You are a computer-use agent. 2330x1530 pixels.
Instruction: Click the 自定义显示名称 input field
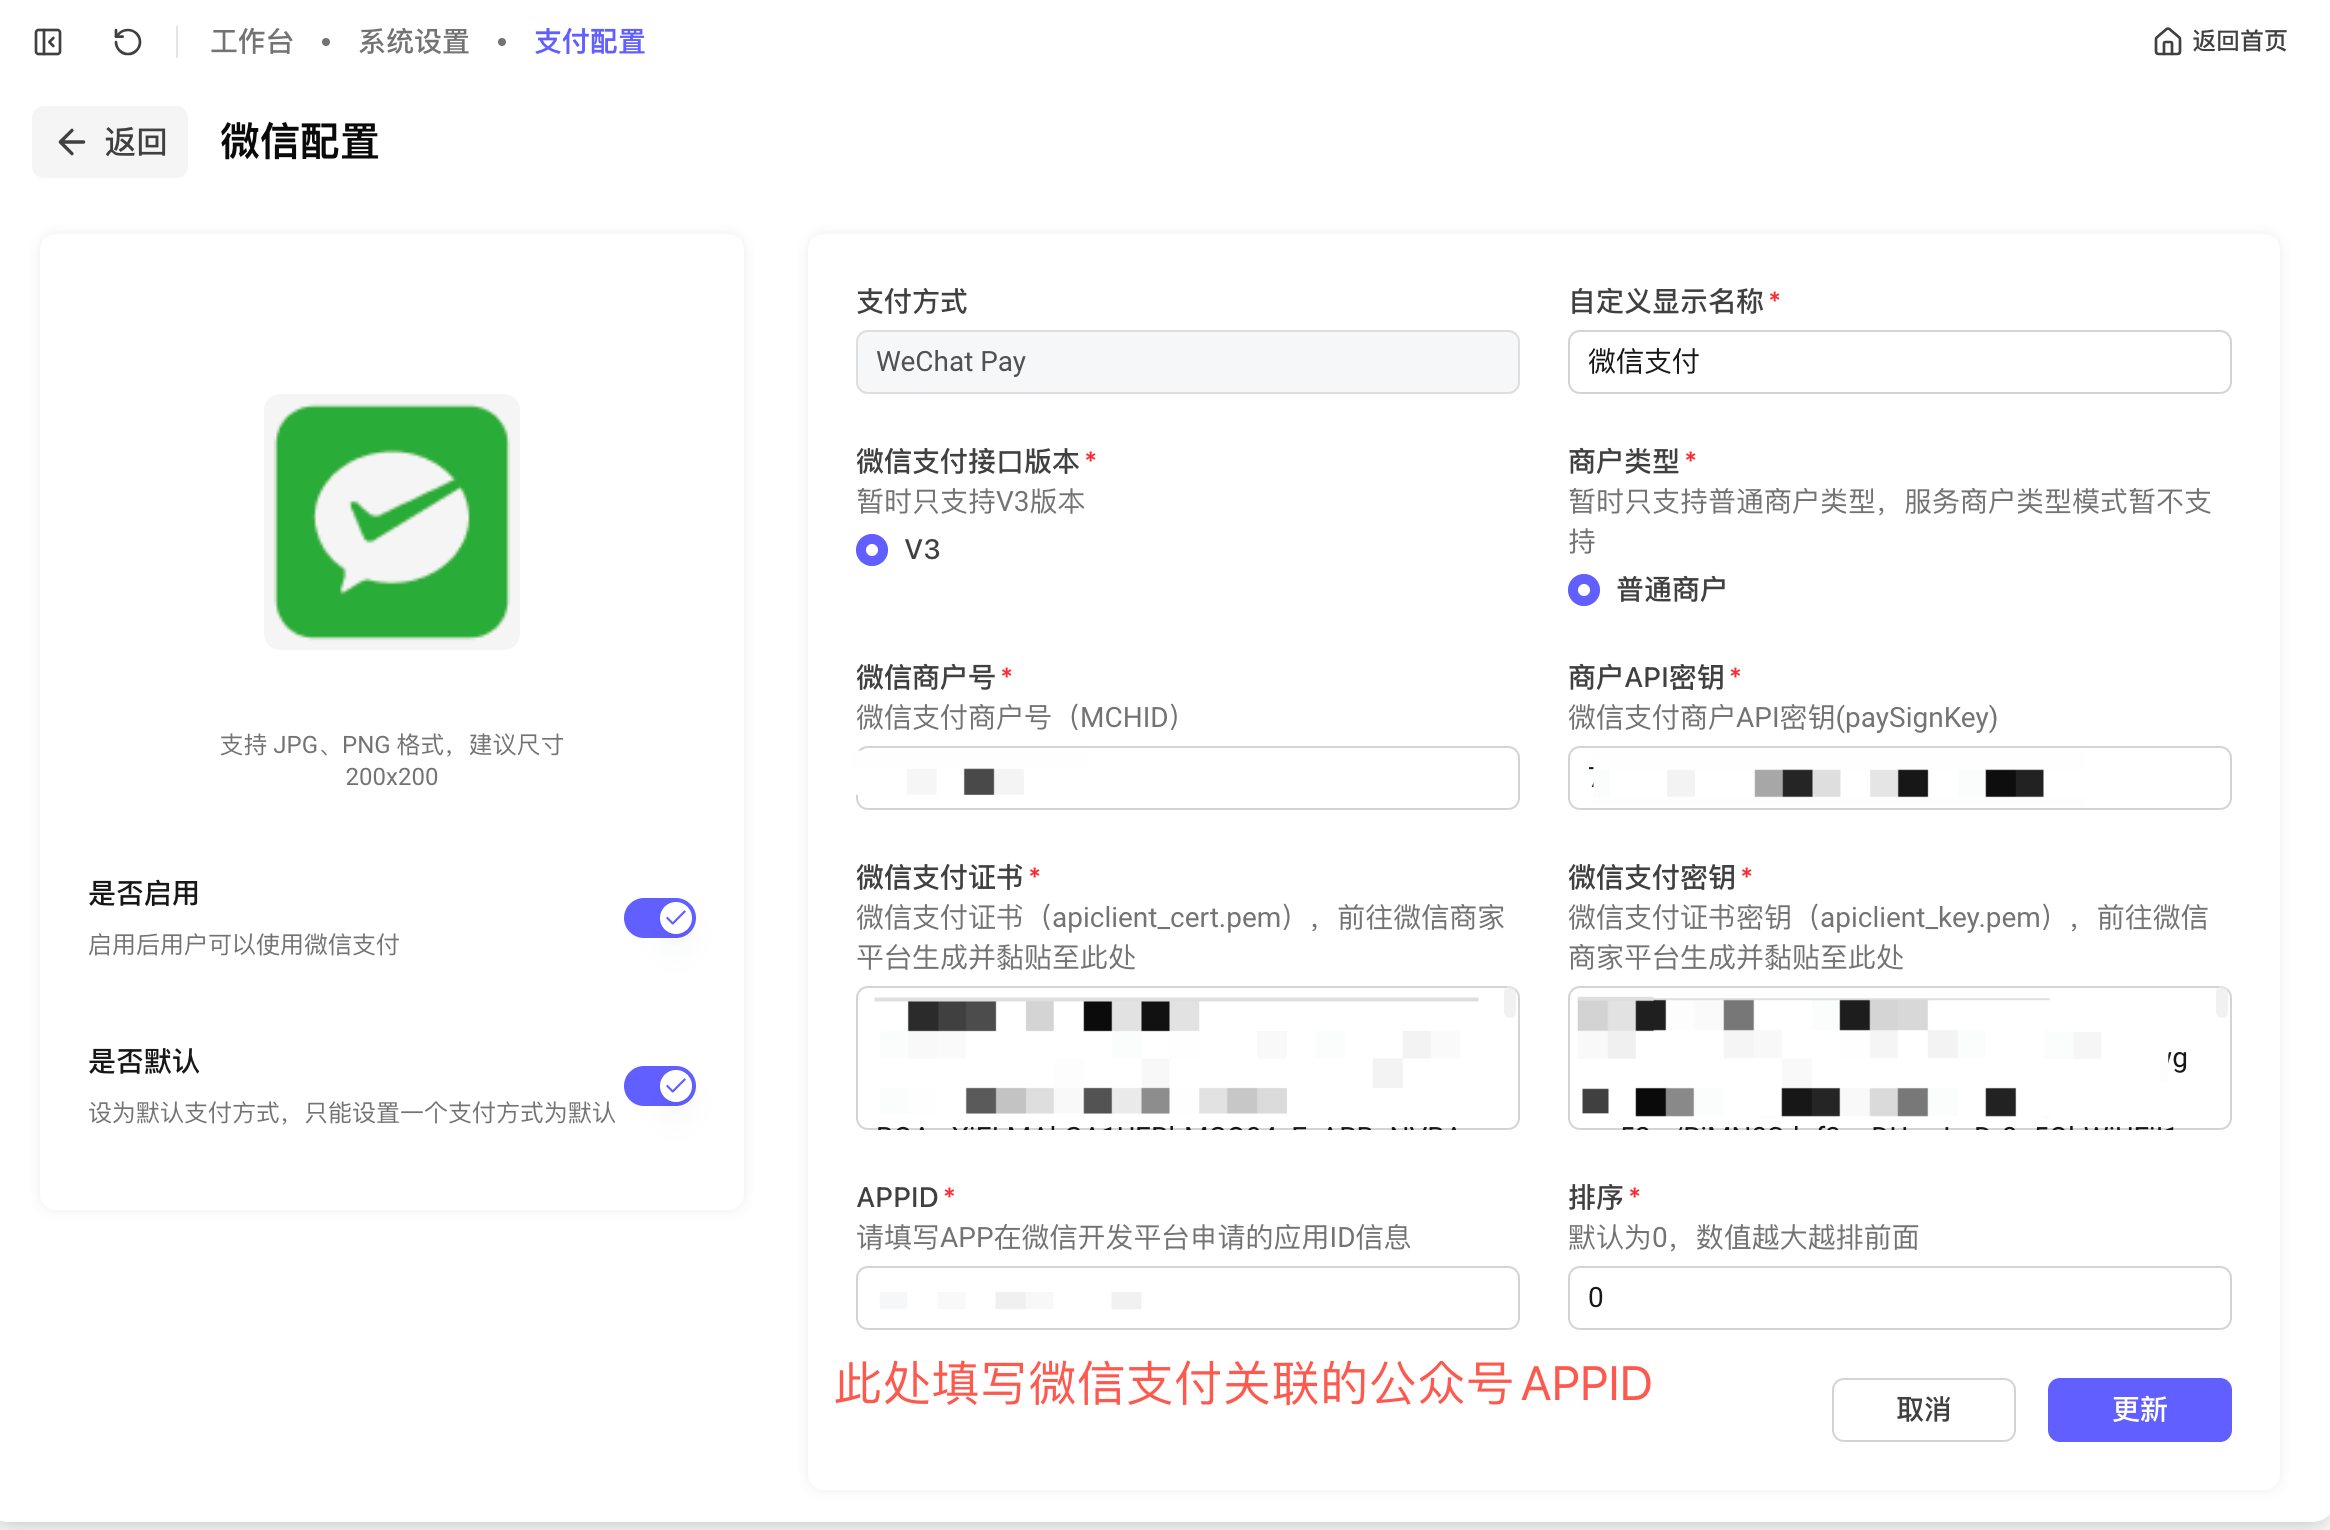coord(1899,362)
